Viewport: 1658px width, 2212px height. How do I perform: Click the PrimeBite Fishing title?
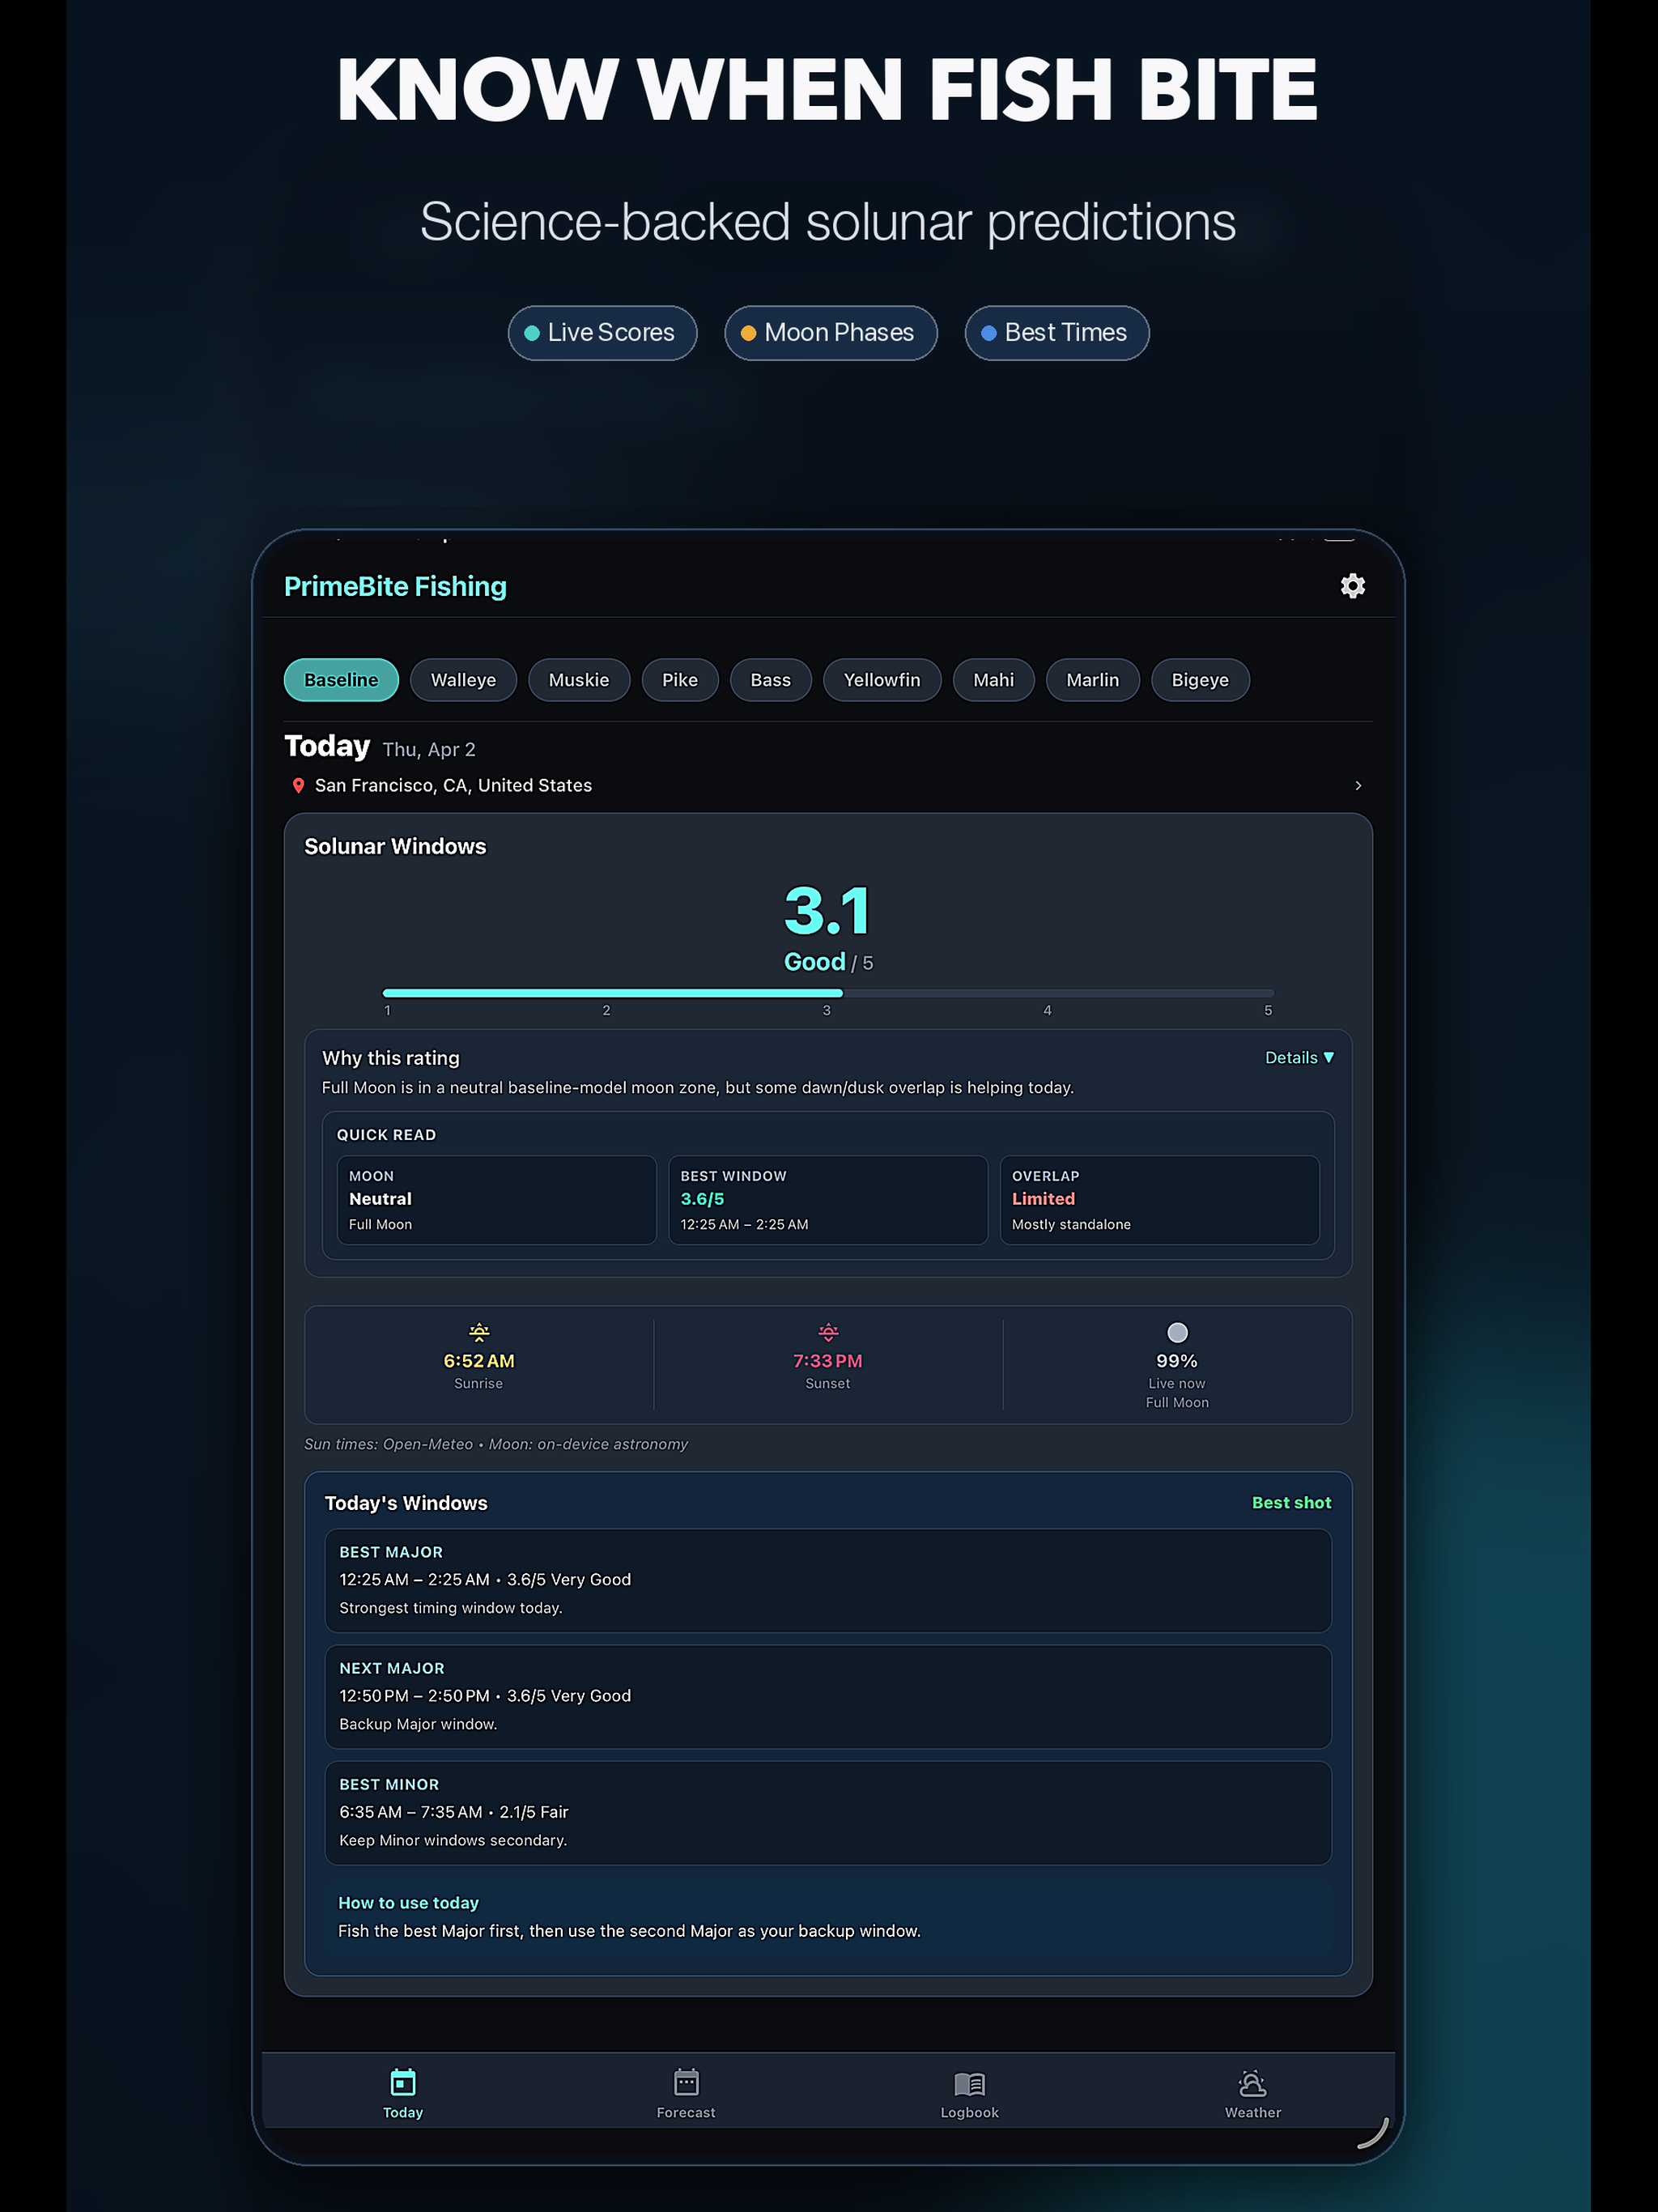[x=395, y=587]
